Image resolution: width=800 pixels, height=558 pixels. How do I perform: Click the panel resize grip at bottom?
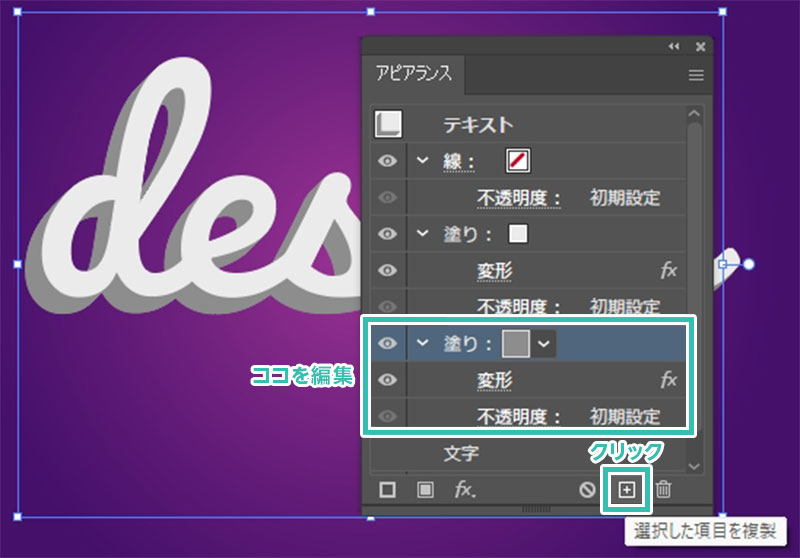tap(536, 509)
